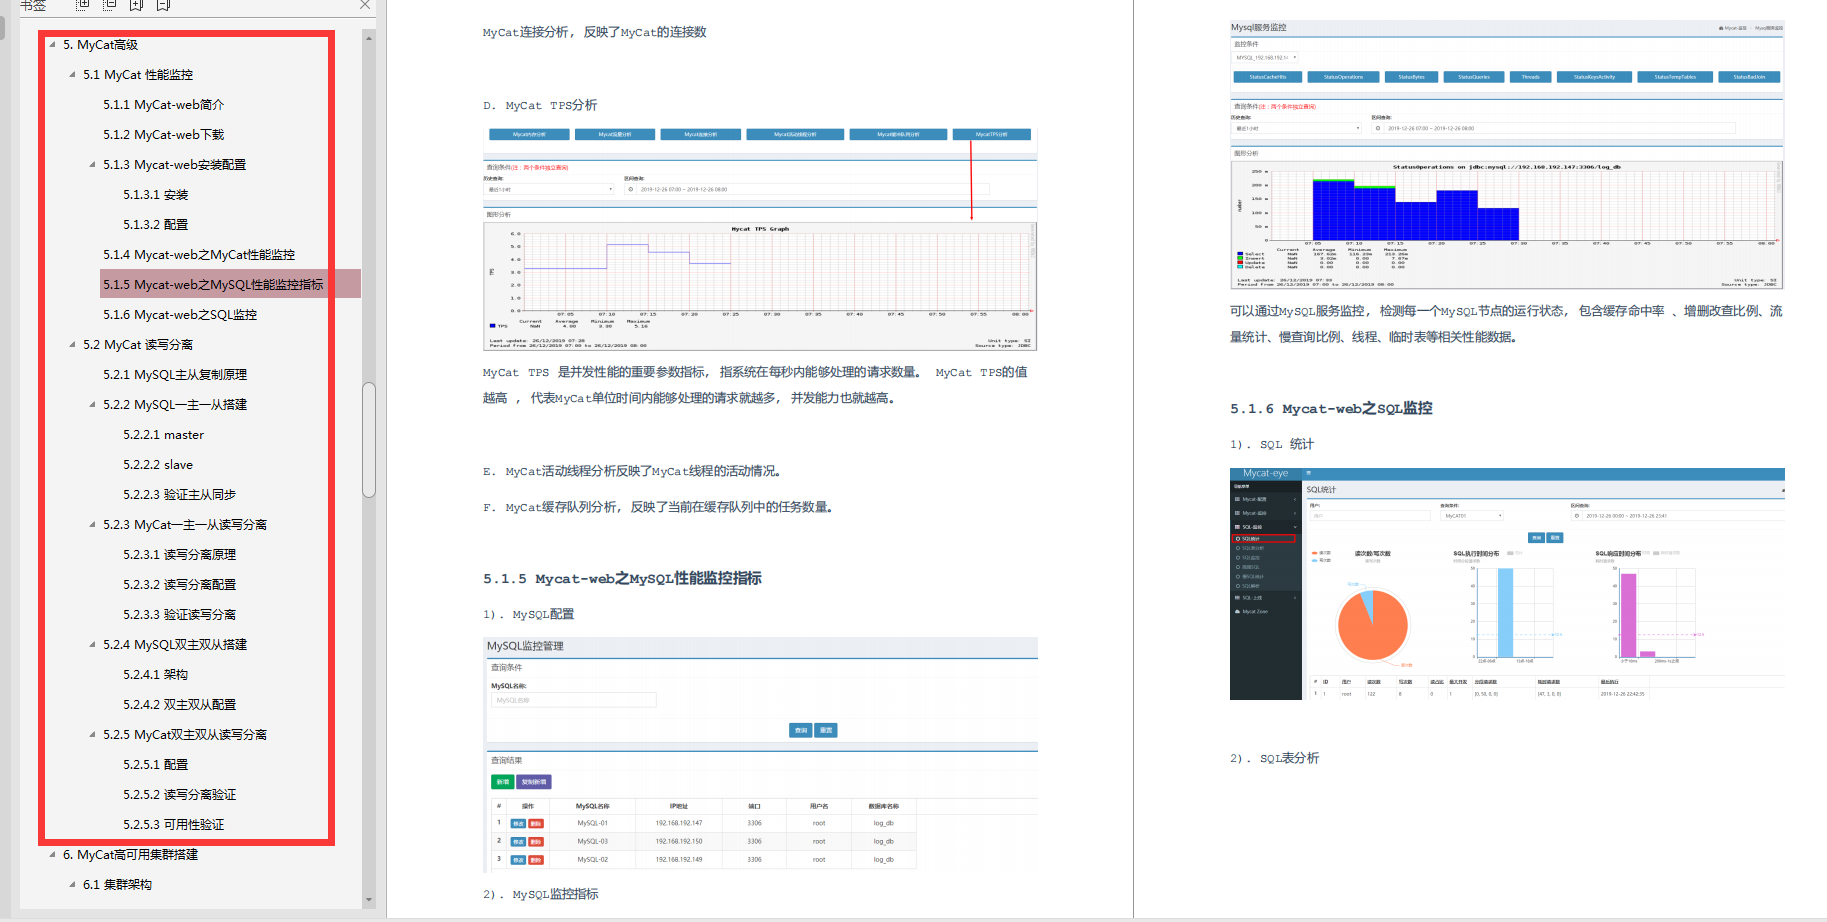Jump to bookmark '5.2.1 MySQL主从复制原理'

click(175, 375)
